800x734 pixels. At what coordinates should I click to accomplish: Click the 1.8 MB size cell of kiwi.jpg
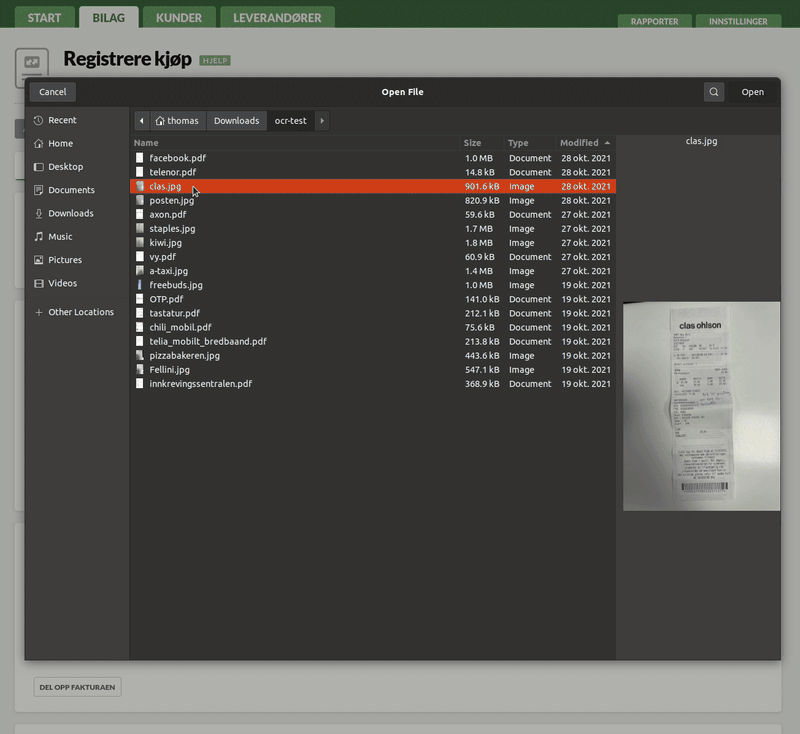tap(479, 243)
